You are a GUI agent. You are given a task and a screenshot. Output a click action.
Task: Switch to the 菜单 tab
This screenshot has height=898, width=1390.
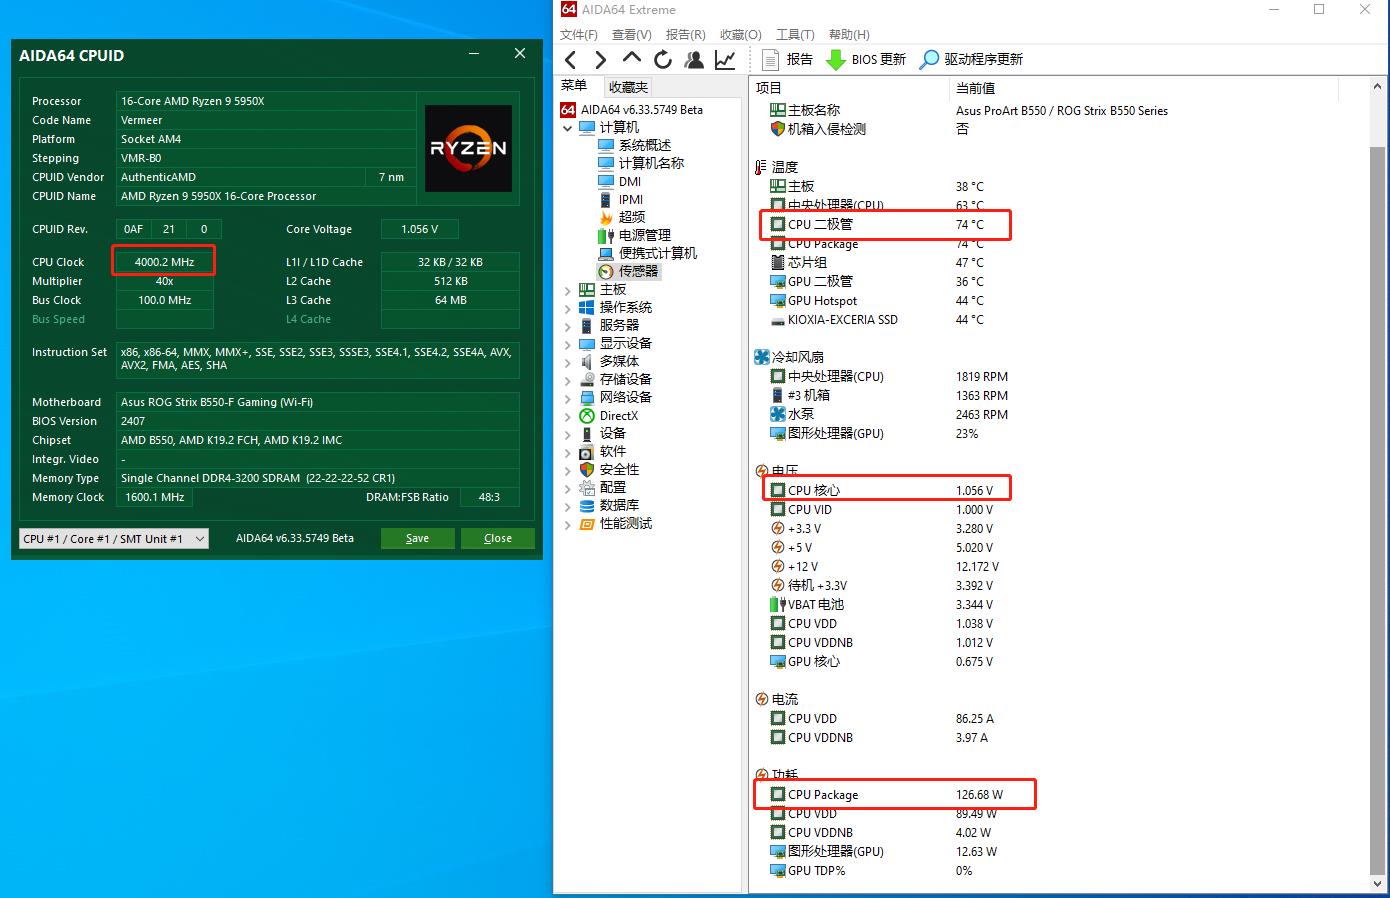574,86
